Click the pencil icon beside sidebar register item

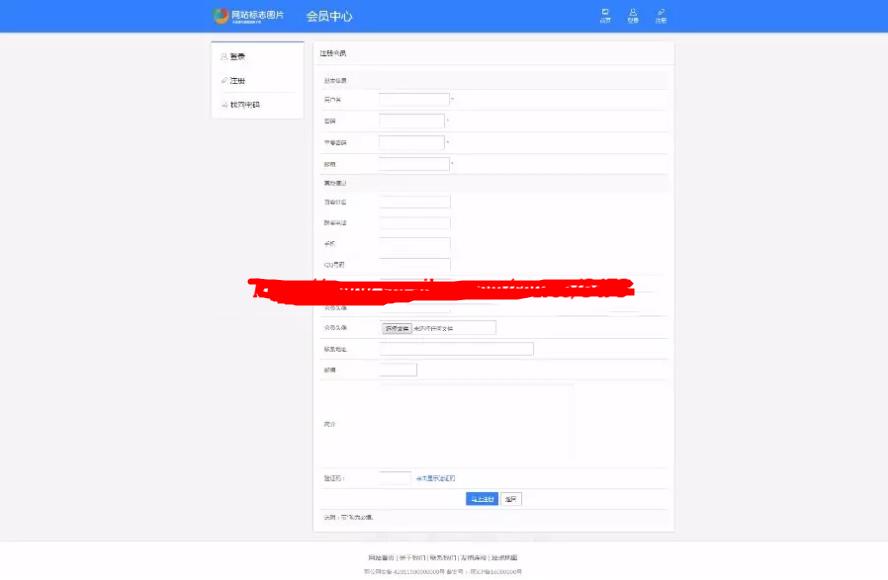tap(222, 80)
